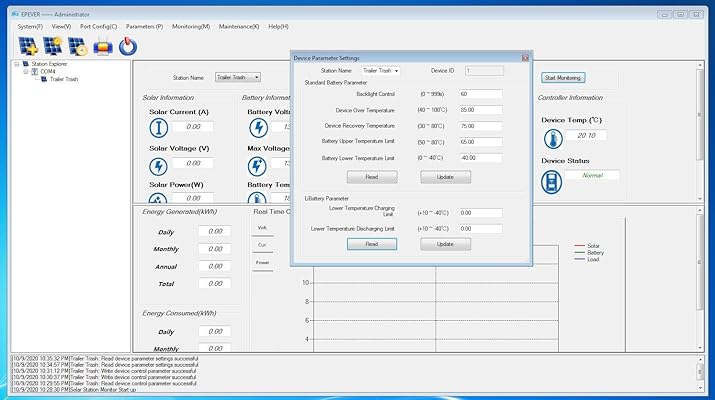Click the Backlight Control input field
This screenshot has height=400, width=715.
pos(480,94)
